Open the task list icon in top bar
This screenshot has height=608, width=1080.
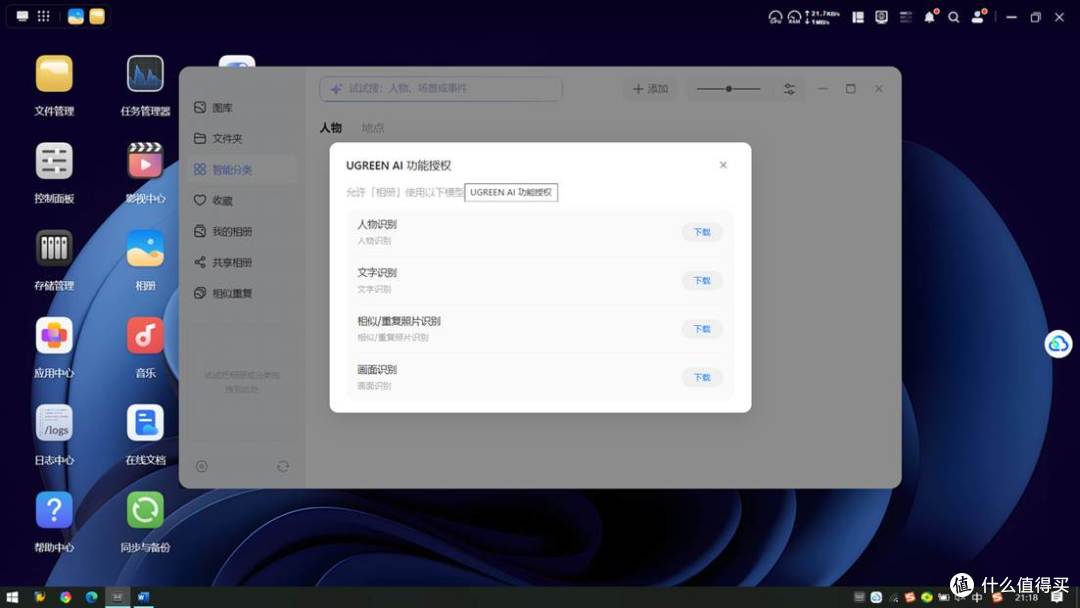(906, 17)
